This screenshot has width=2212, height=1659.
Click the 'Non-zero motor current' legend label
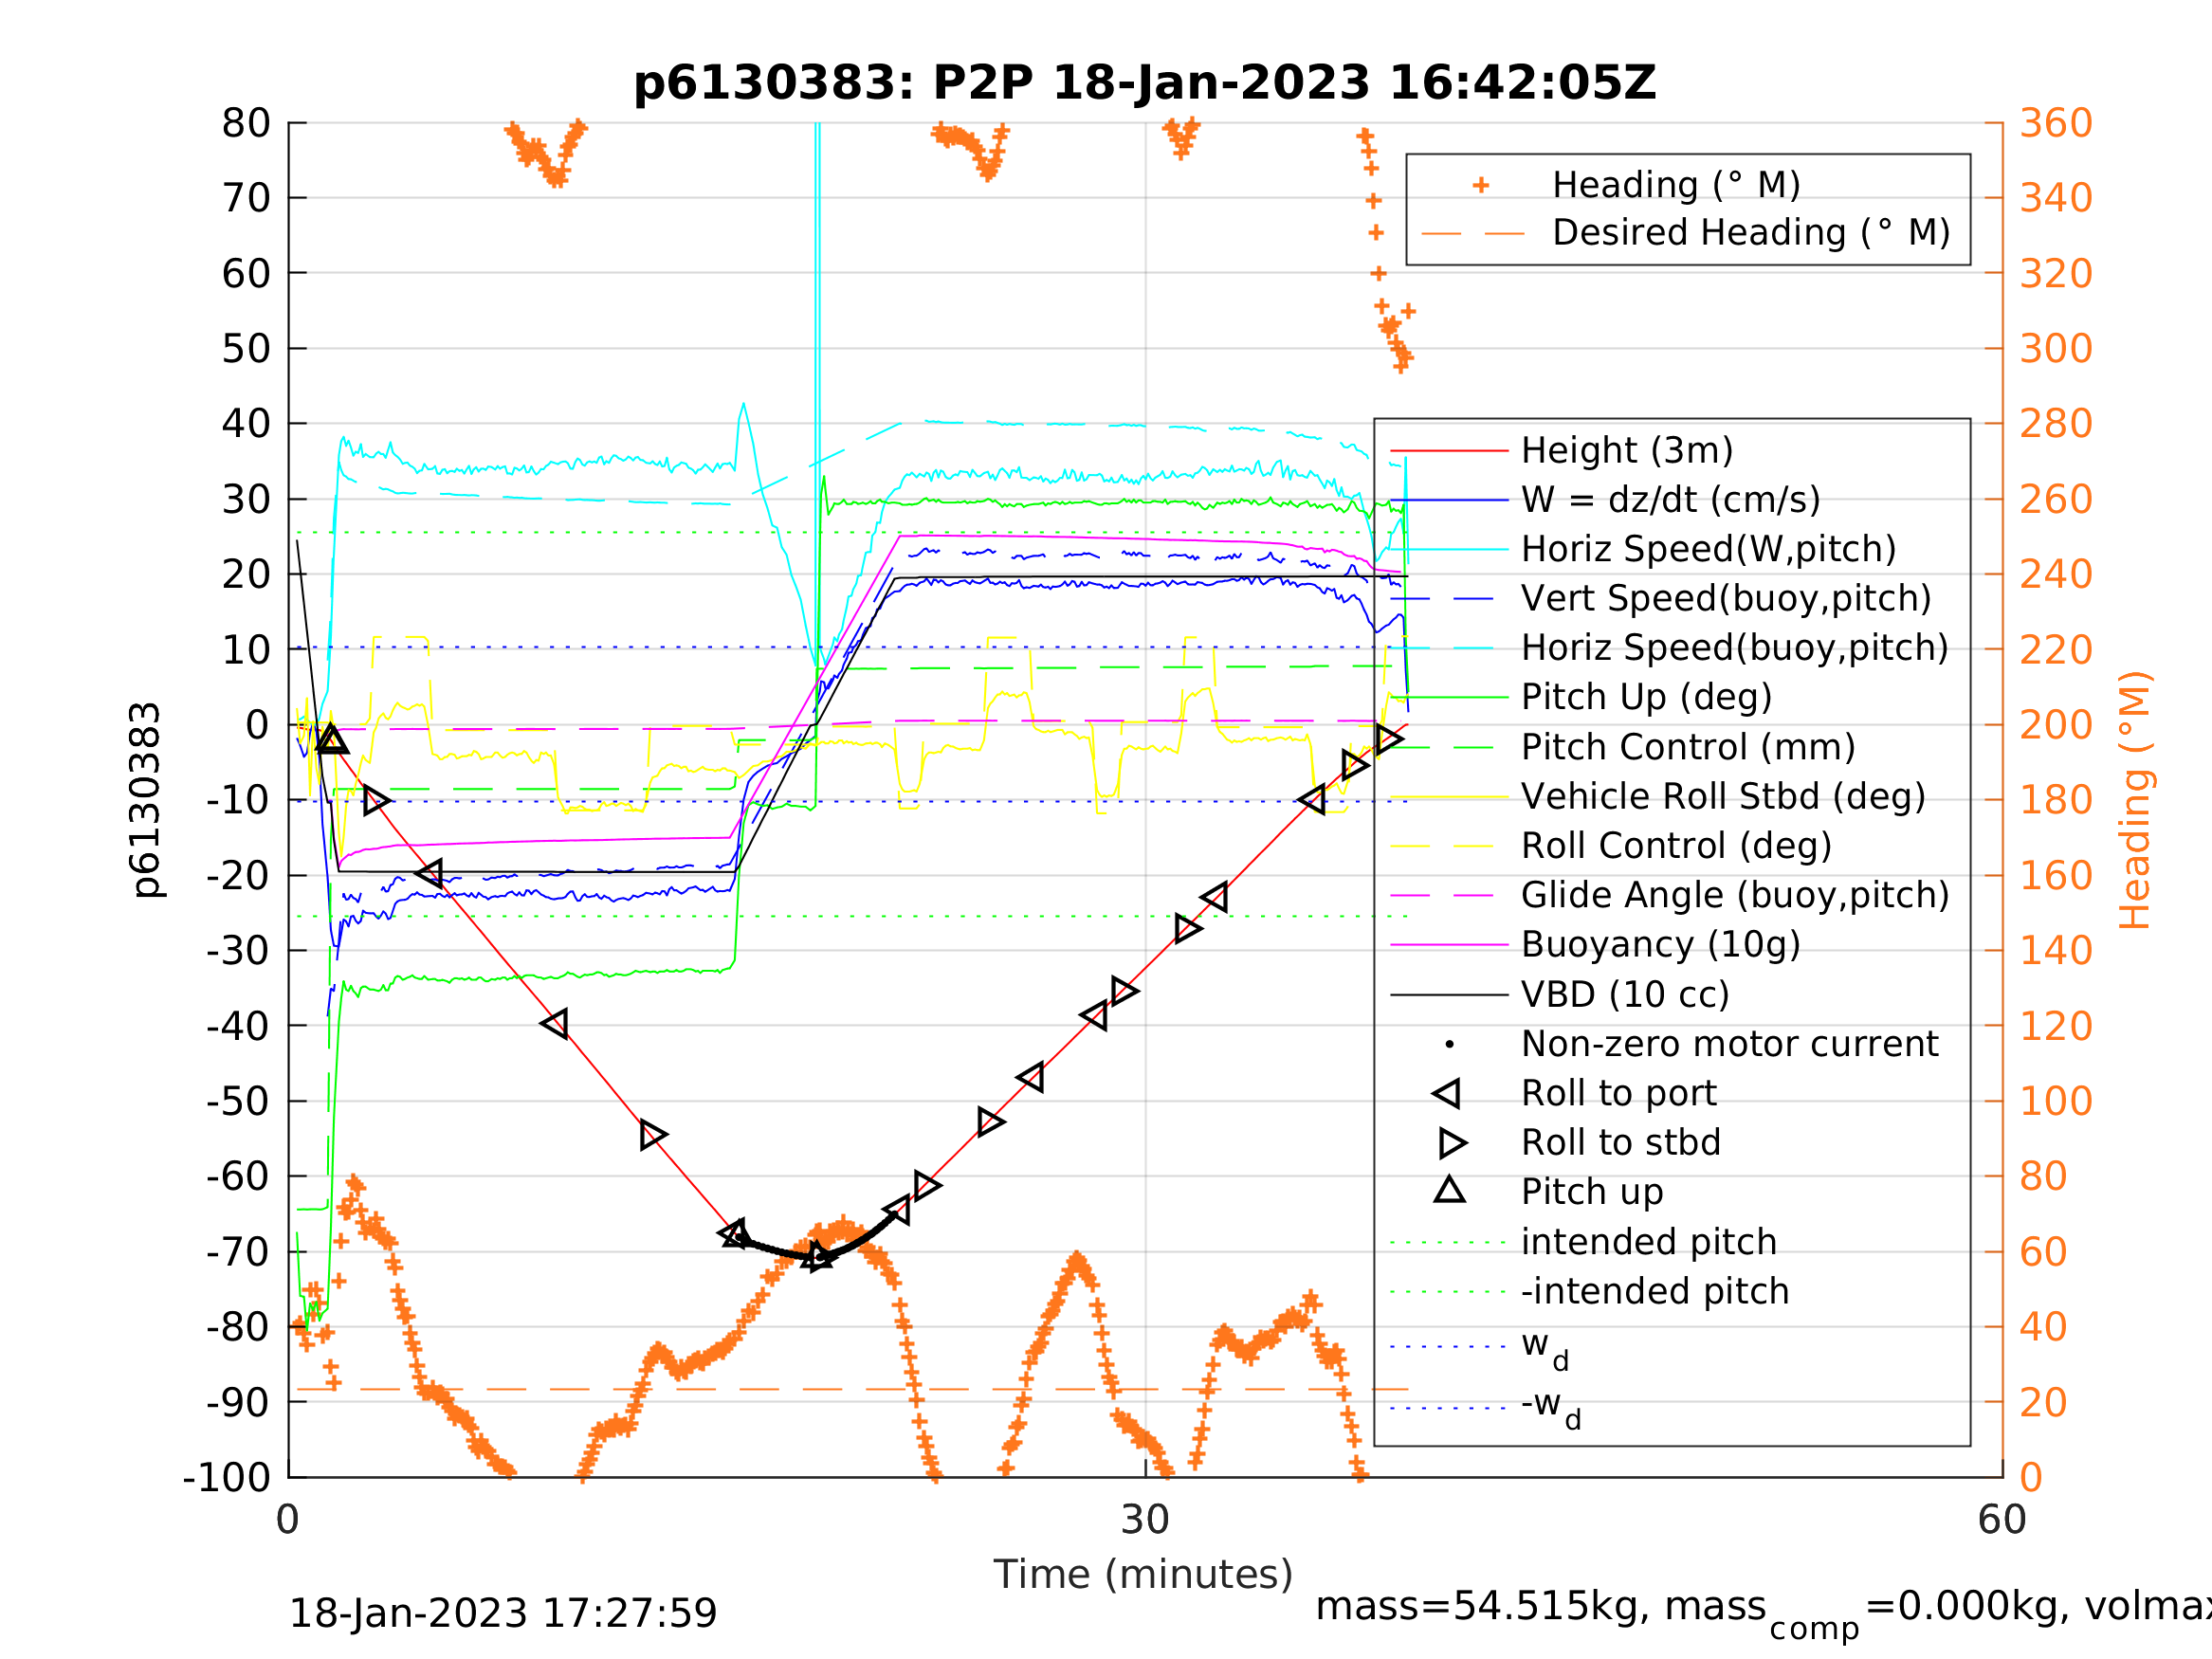pyautogui.click(x=1730, y=1045)
